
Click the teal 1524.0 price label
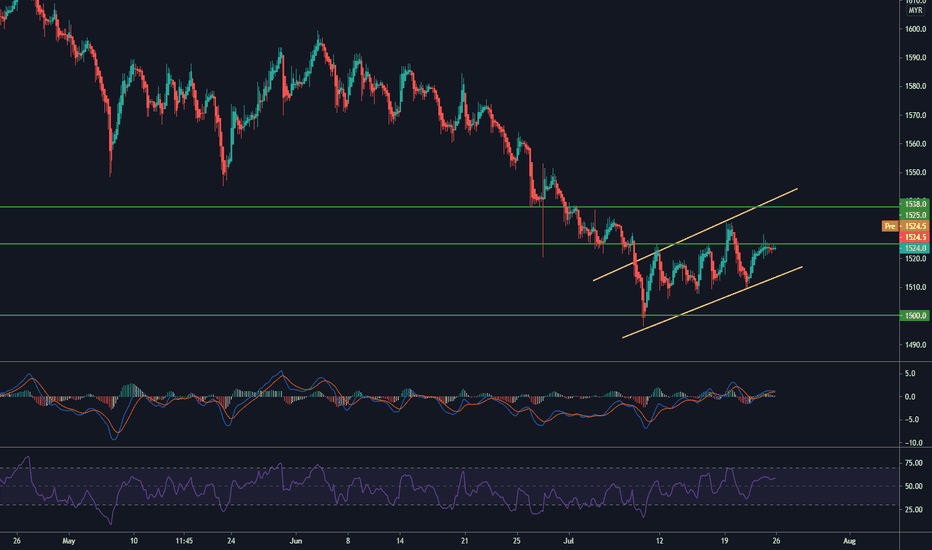[x=915, y=248]
